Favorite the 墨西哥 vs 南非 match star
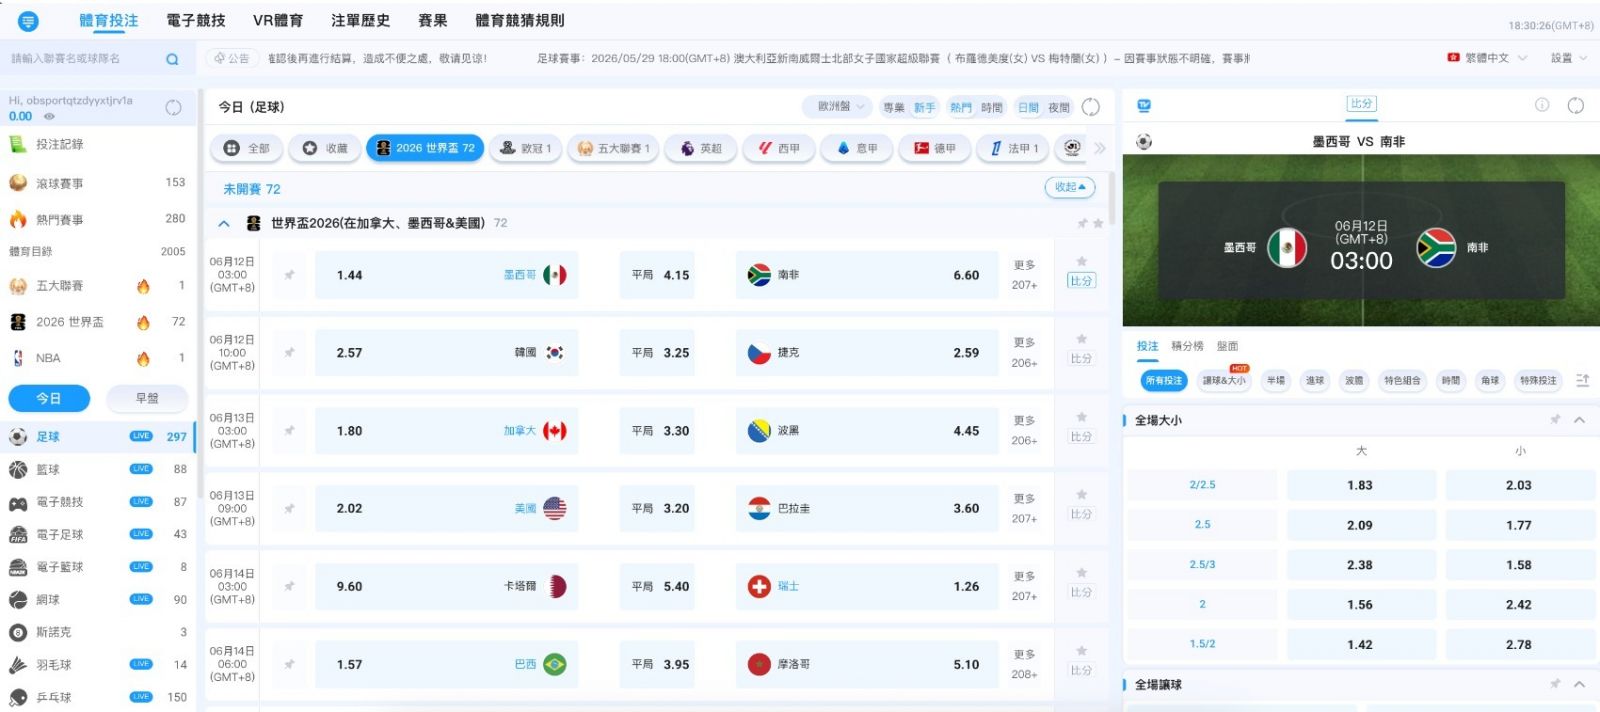The image size is (1600, 712). pyautogui.click(x=1081, y=262)
